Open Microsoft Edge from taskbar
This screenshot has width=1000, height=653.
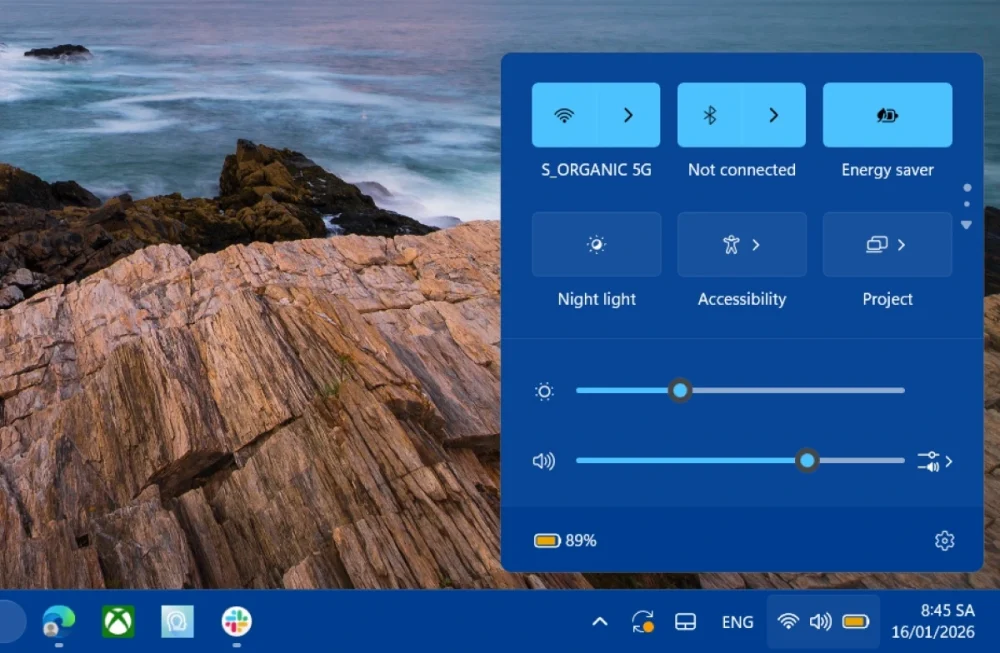tap(58, 621)
